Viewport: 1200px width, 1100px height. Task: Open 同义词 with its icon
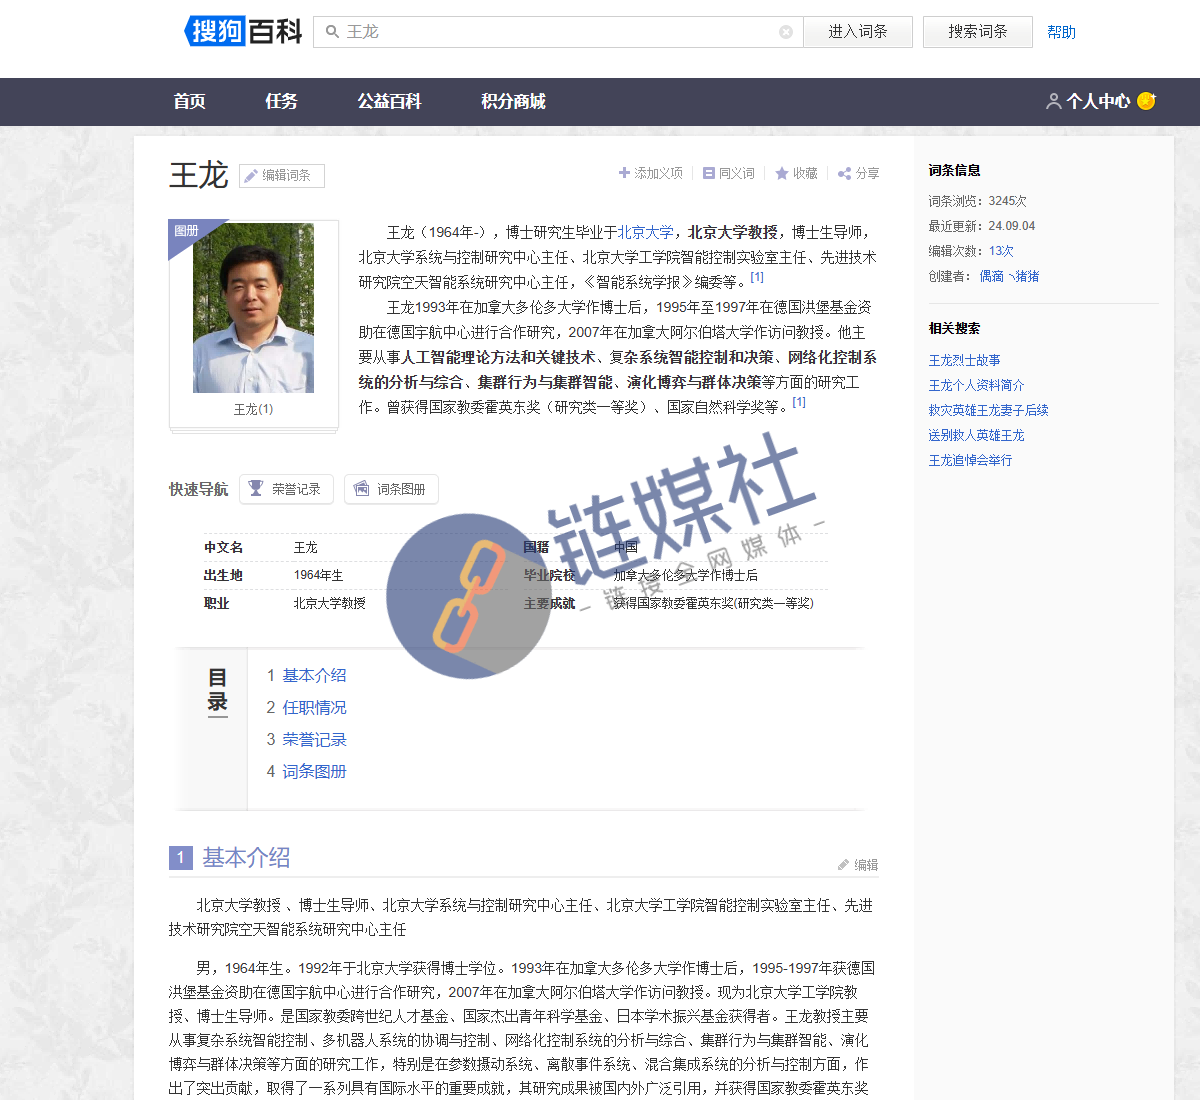click(x=708, y=173)
